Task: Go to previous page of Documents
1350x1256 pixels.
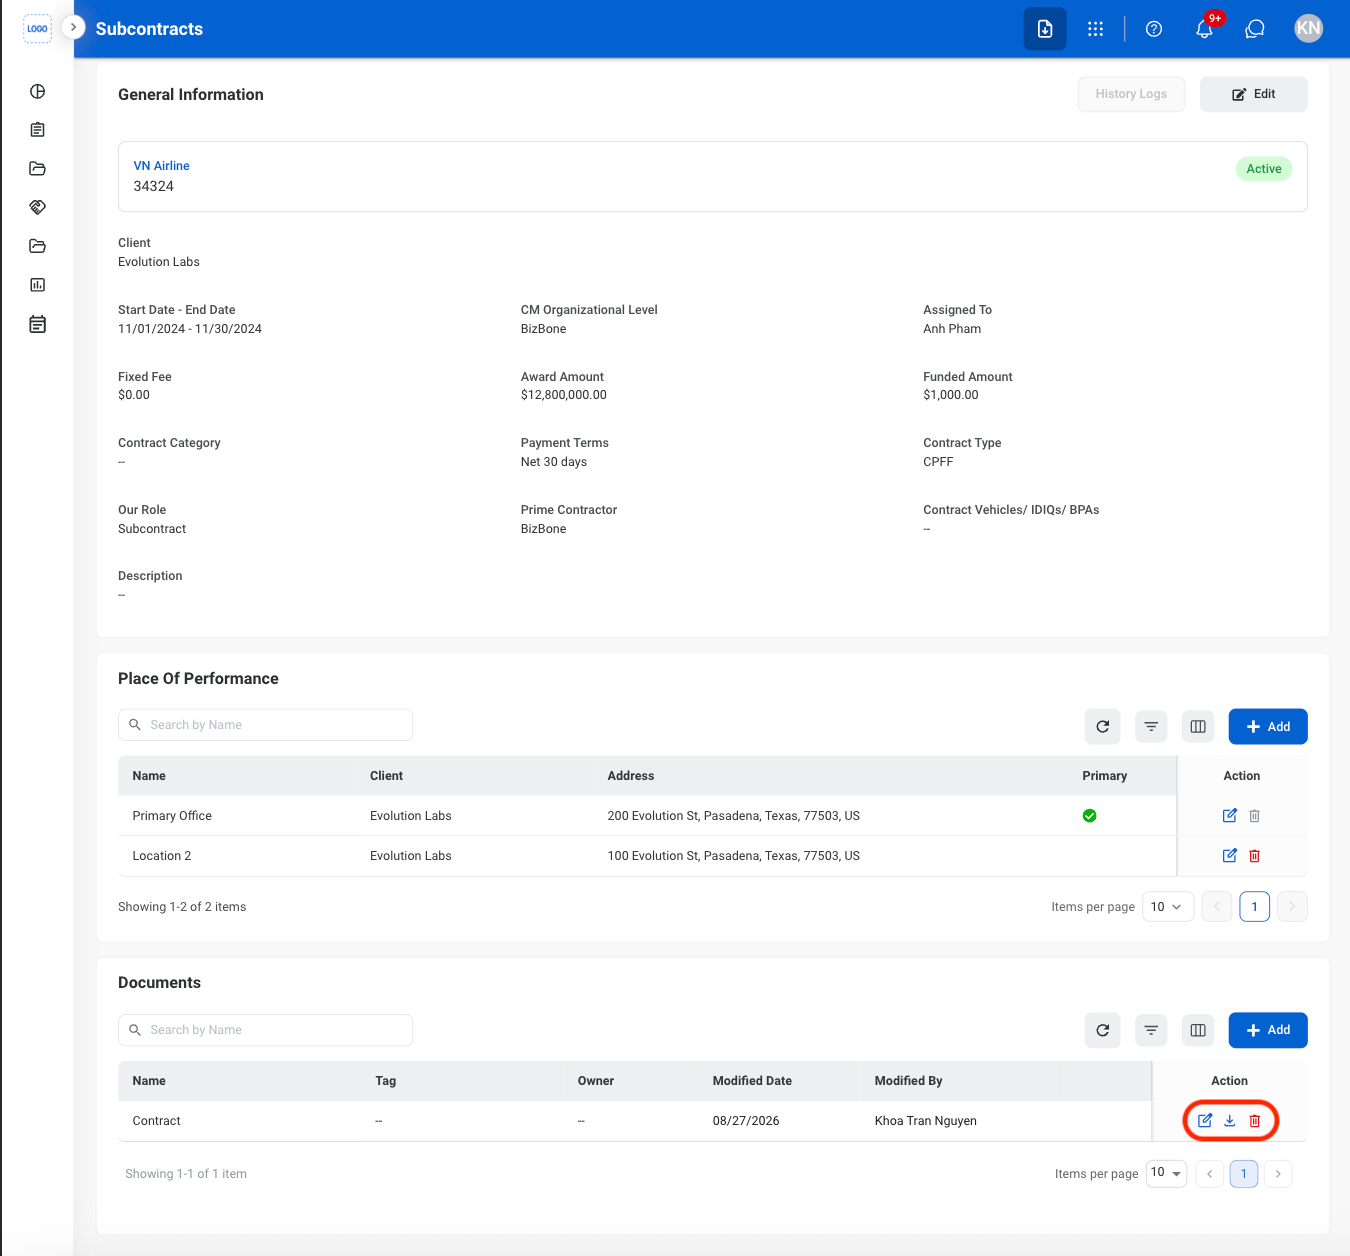Action: [x=1210, y=1174]
